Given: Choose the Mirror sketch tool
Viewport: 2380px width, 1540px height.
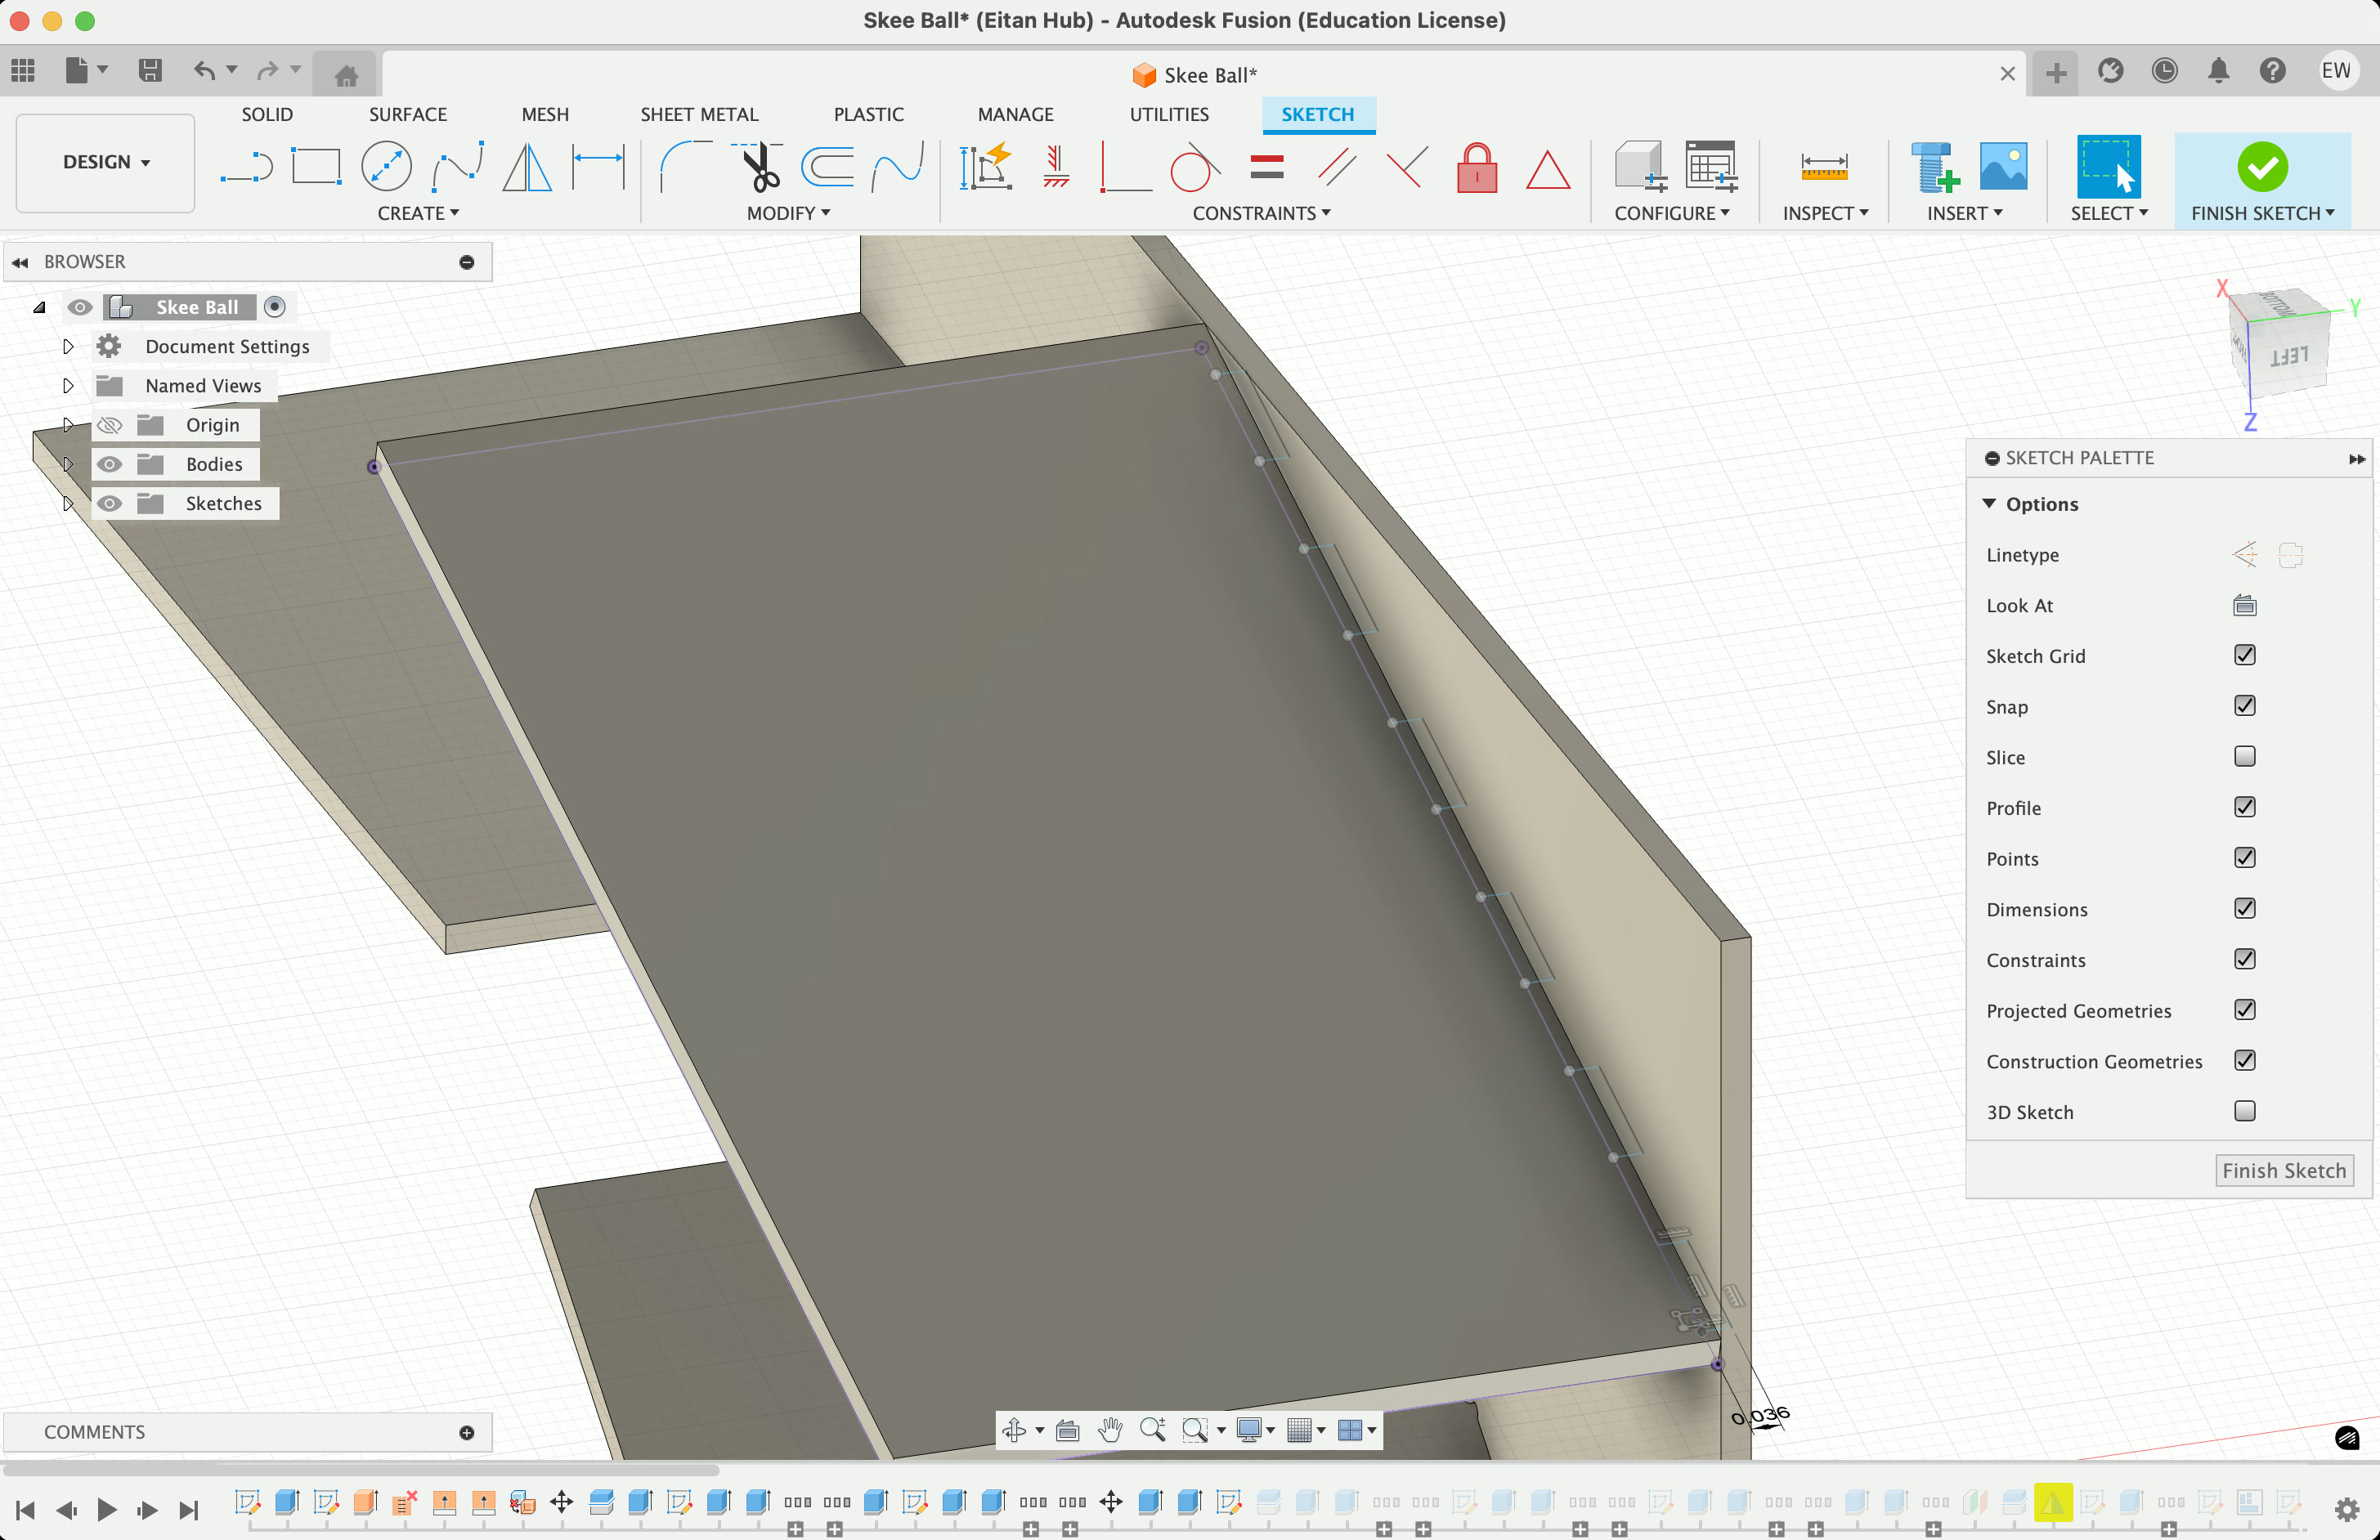Looking at the screenshot, I should coord(526,167).
